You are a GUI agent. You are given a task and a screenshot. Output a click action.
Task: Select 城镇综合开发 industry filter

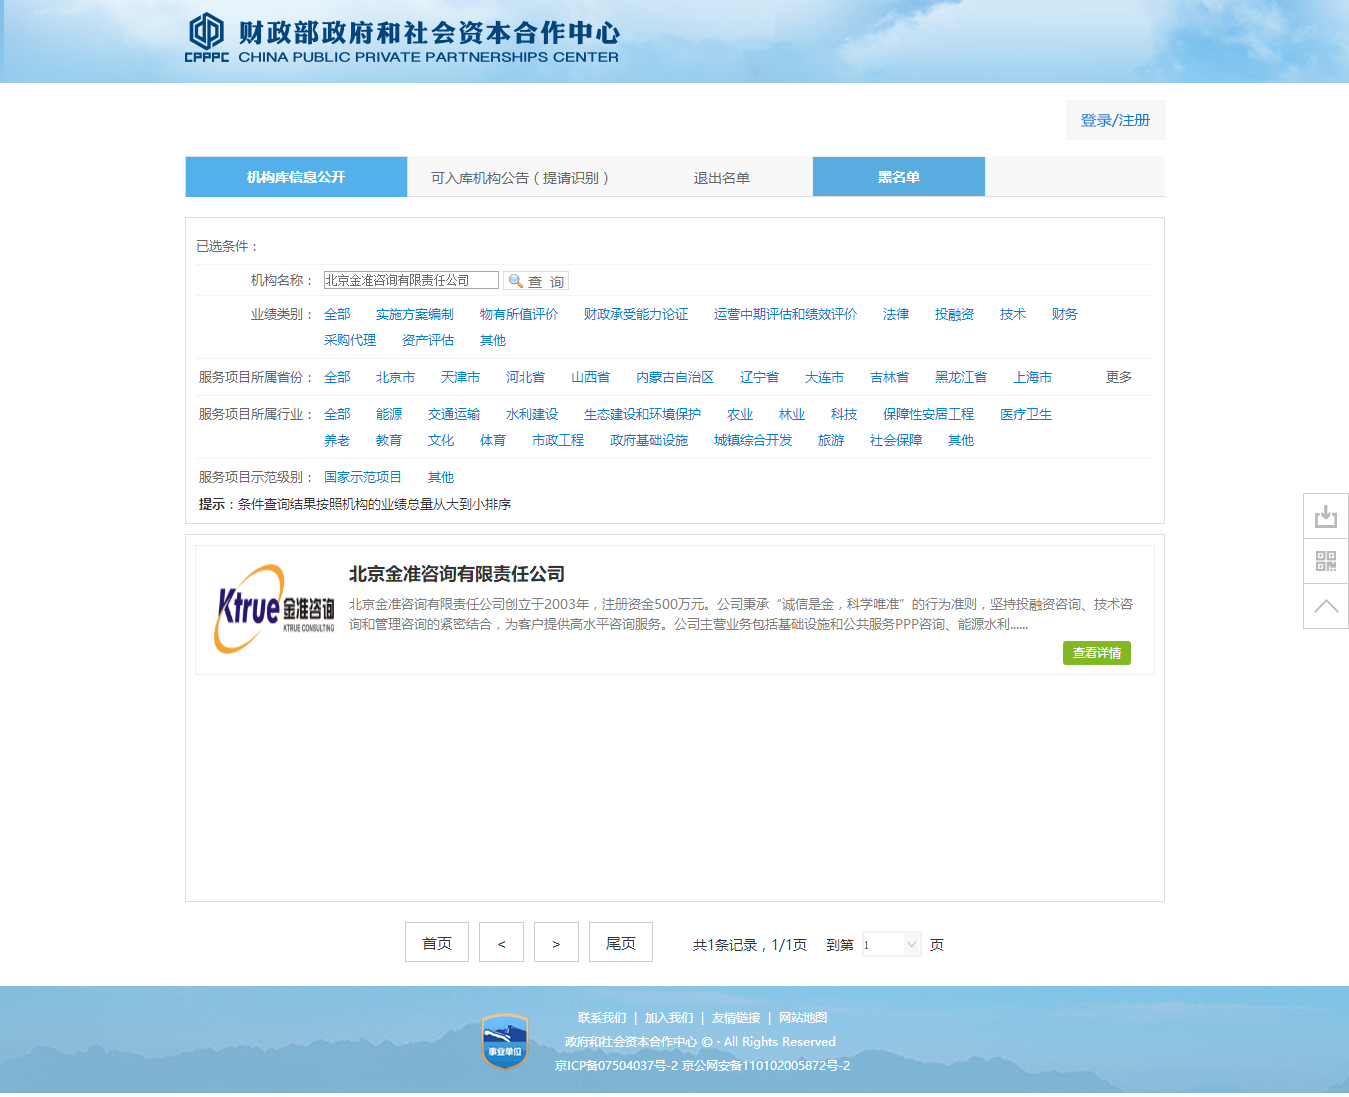[x=753, y=440]
